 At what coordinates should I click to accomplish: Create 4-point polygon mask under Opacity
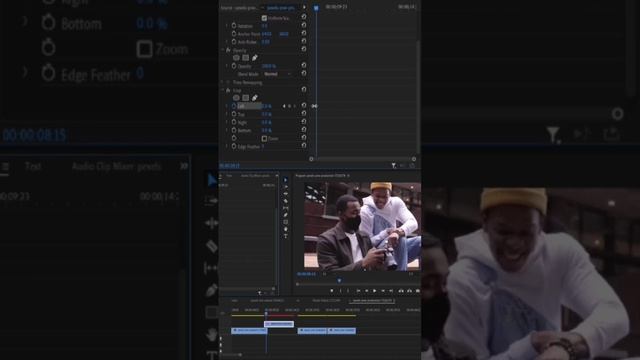pyautogui.click(x=246, y=58)
